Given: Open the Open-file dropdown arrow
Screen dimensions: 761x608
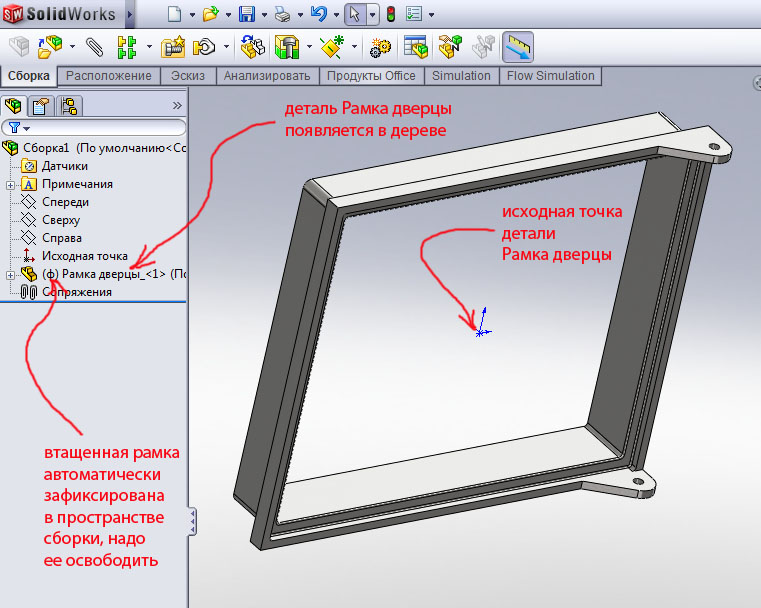Looking at the screenshot, I should (x=227, y=15).
